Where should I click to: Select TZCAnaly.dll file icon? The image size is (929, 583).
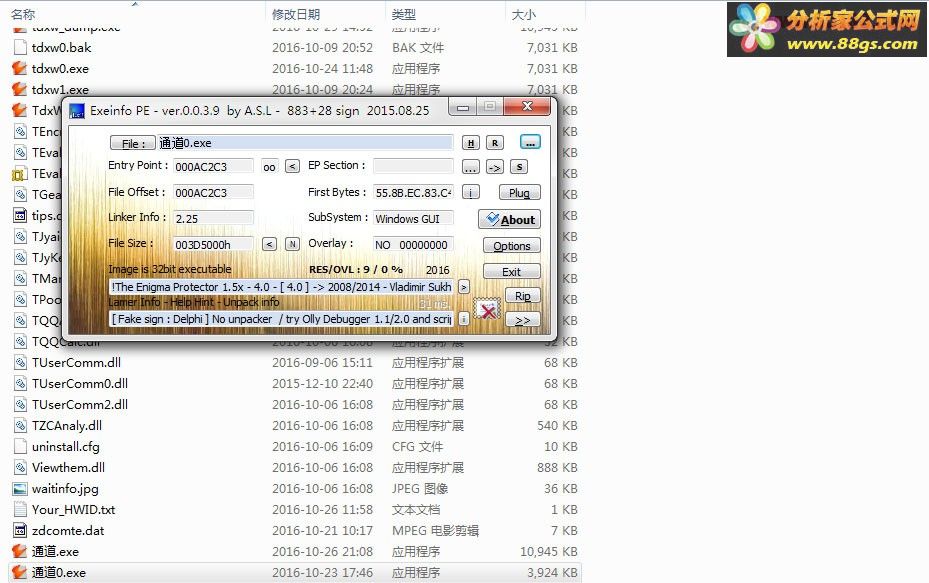(20, 425)
